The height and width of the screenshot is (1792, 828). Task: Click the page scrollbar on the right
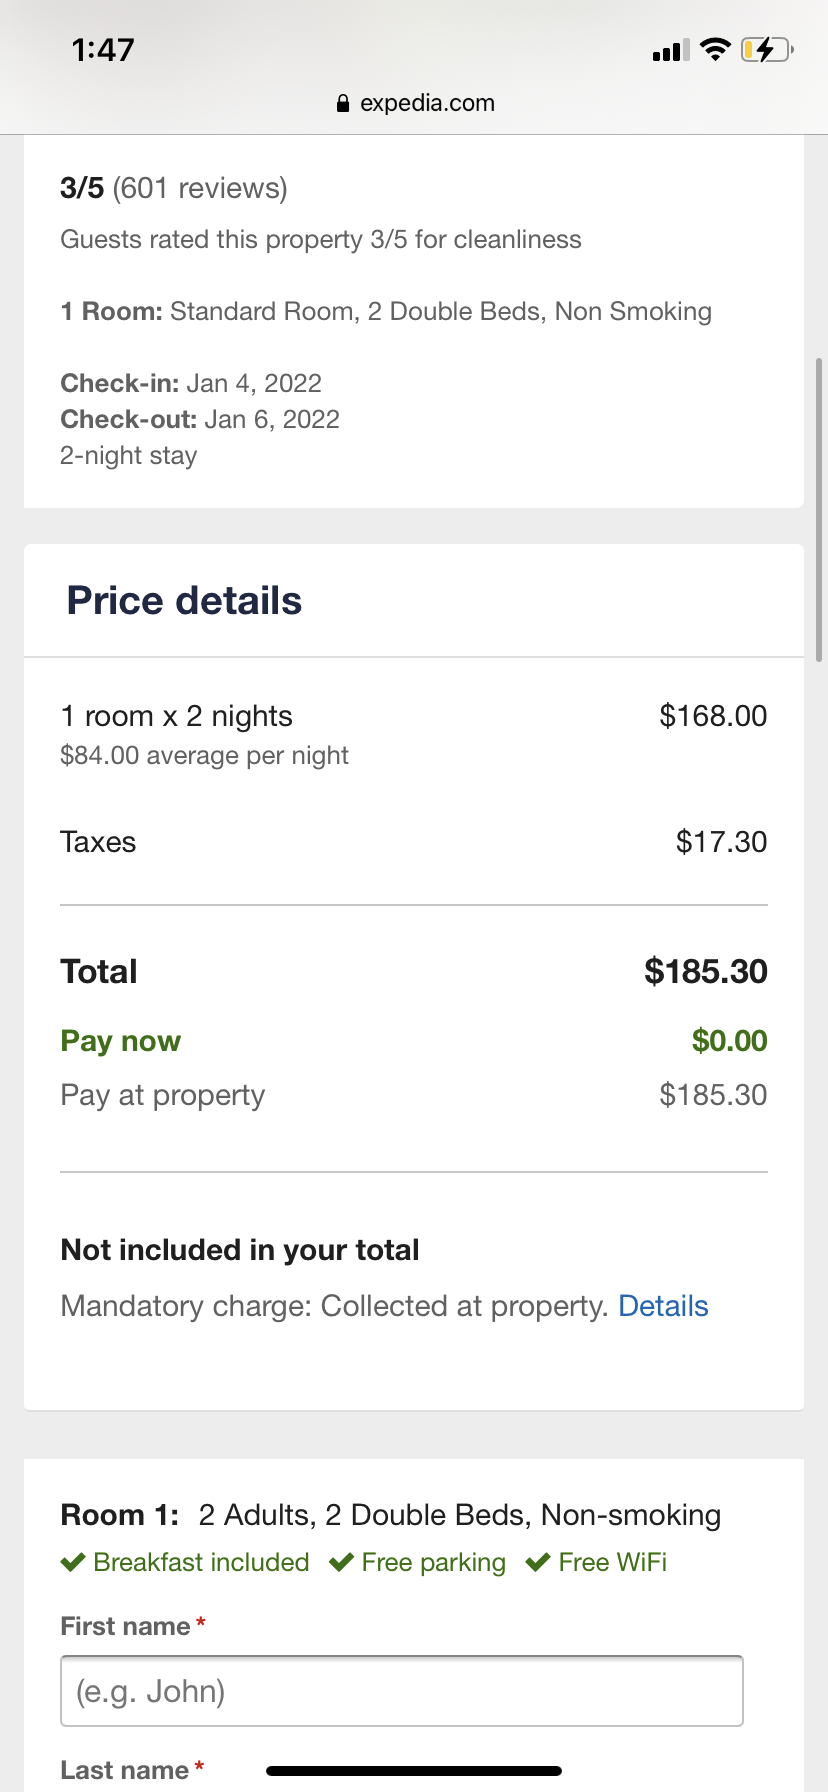(x=819, y=510)
